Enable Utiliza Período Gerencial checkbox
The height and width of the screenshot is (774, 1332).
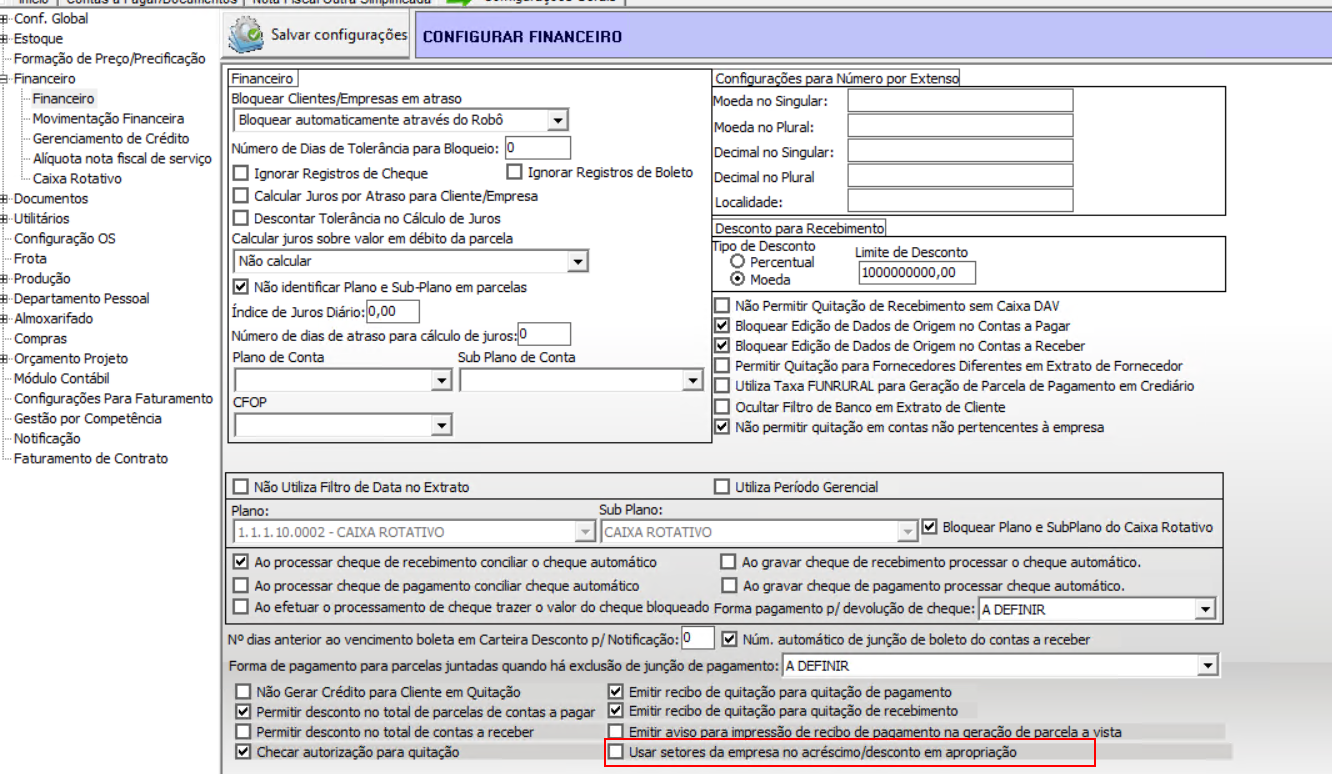click(721, 488)
